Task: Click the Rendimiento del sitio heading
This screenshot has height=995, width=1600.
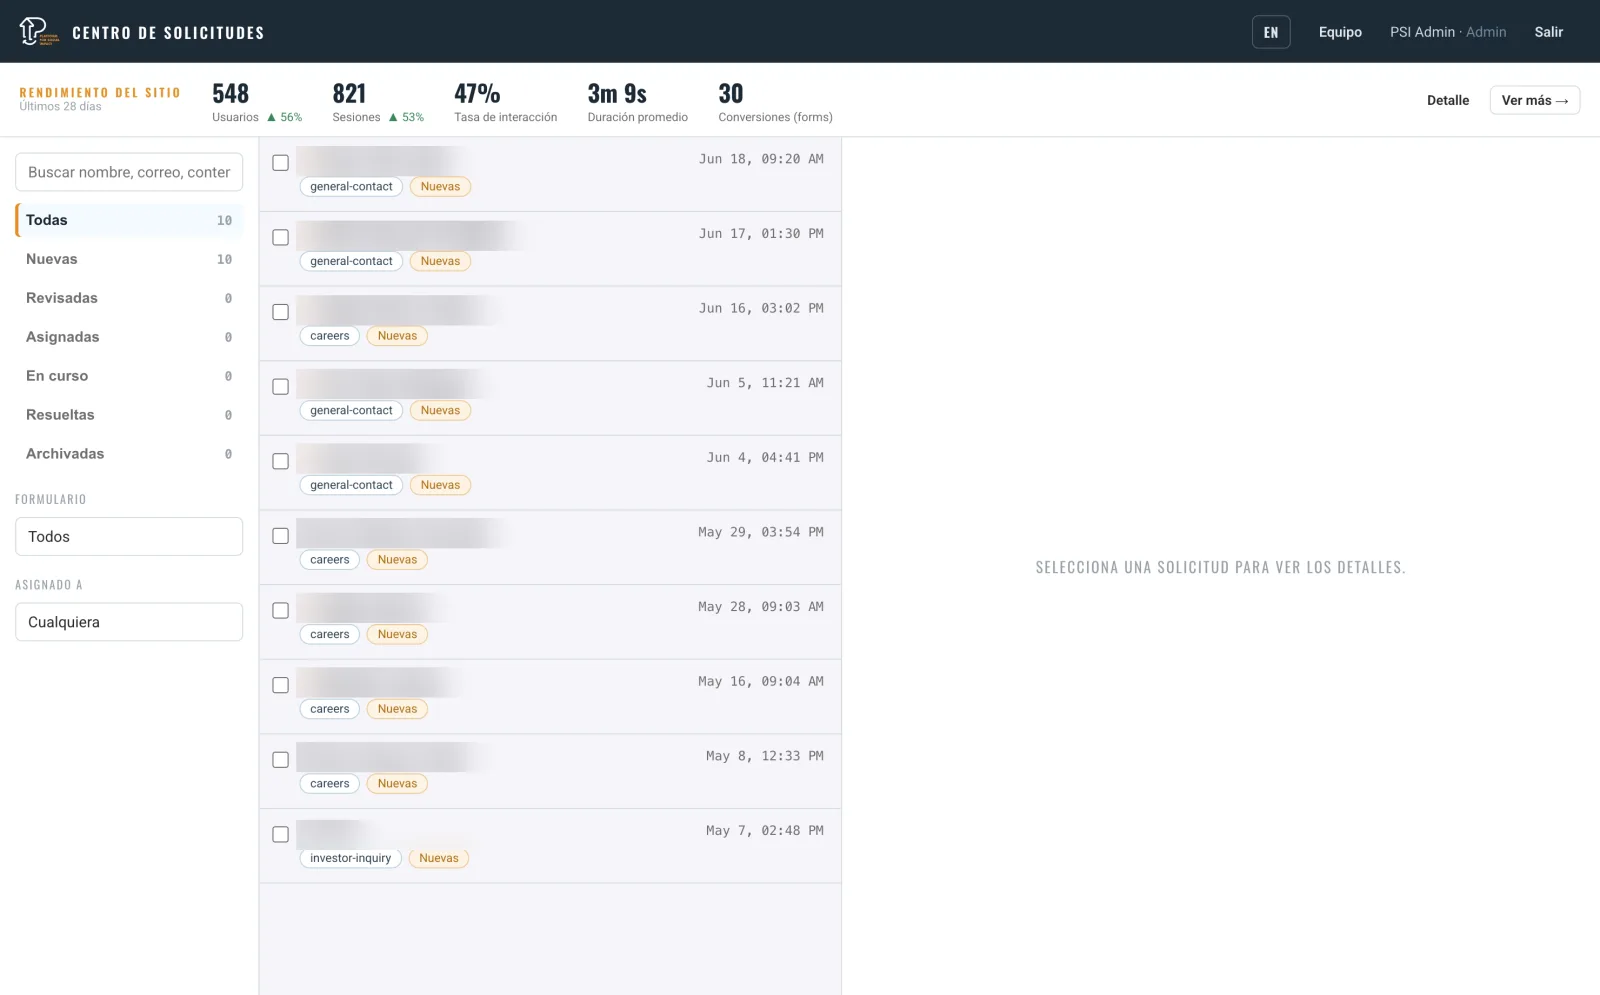Action: pyautogui.click(x=100, y=93)
